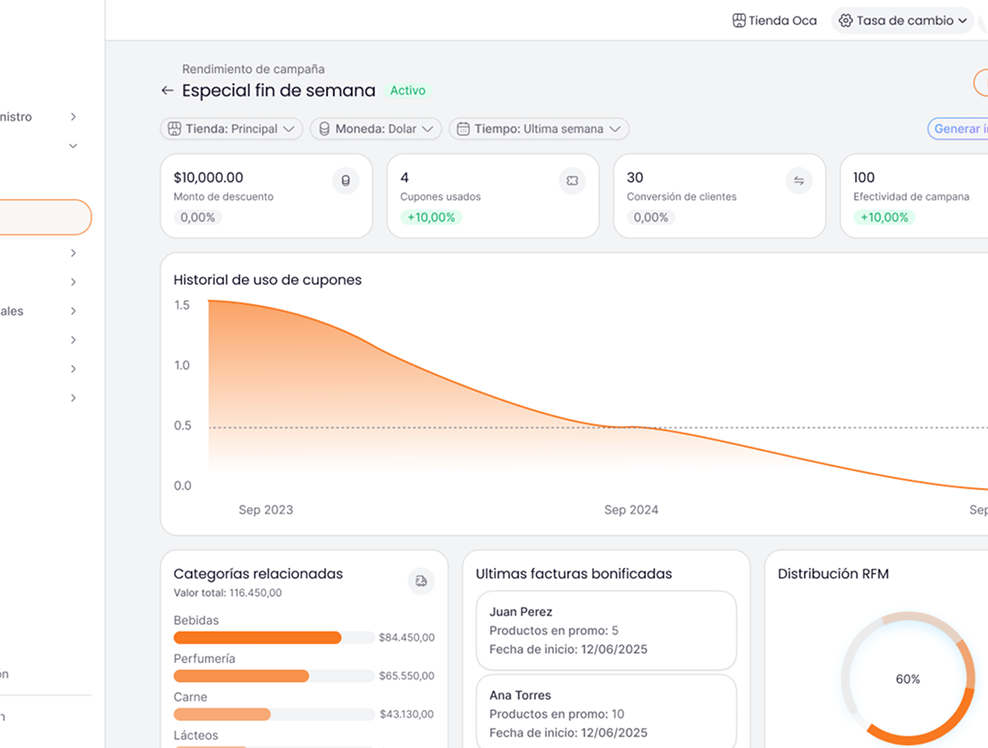The image size is (988, 748).
Task: Click the back arrow beside Especial fin de semana
Action: pos(167,91)
